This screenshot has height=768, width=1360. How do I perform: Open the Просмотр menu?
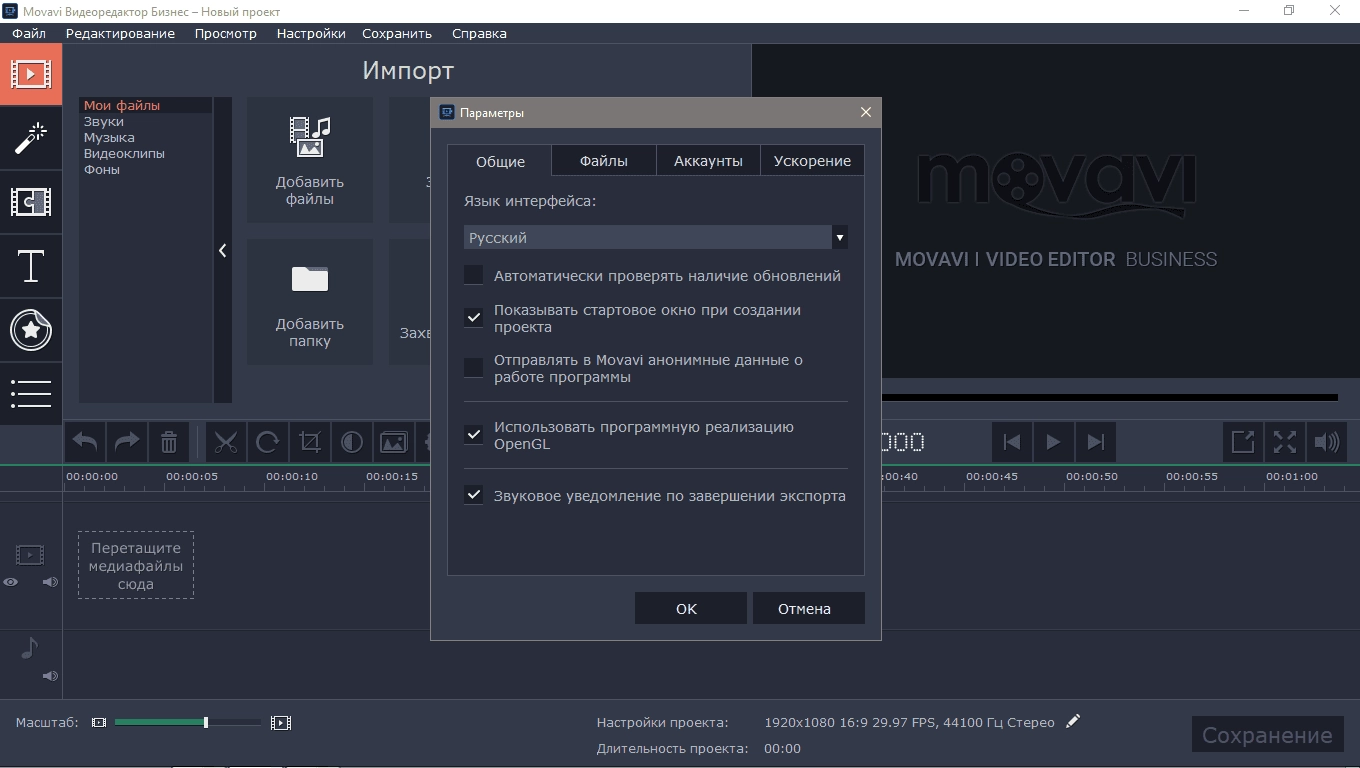(x=225, y=33)
